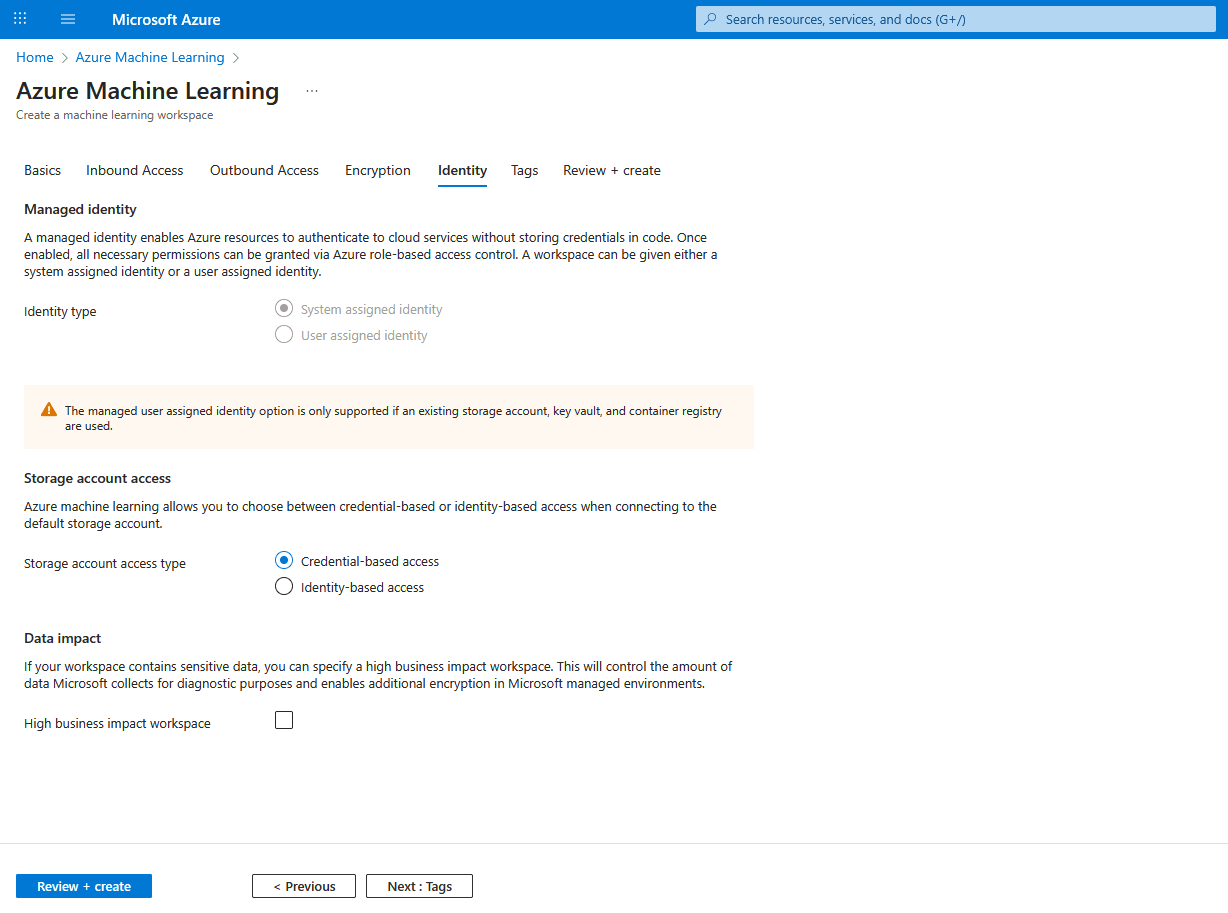This screenshot has height=913, width=1228.
Task: Switch to the Basics tab
Action: 42,170
